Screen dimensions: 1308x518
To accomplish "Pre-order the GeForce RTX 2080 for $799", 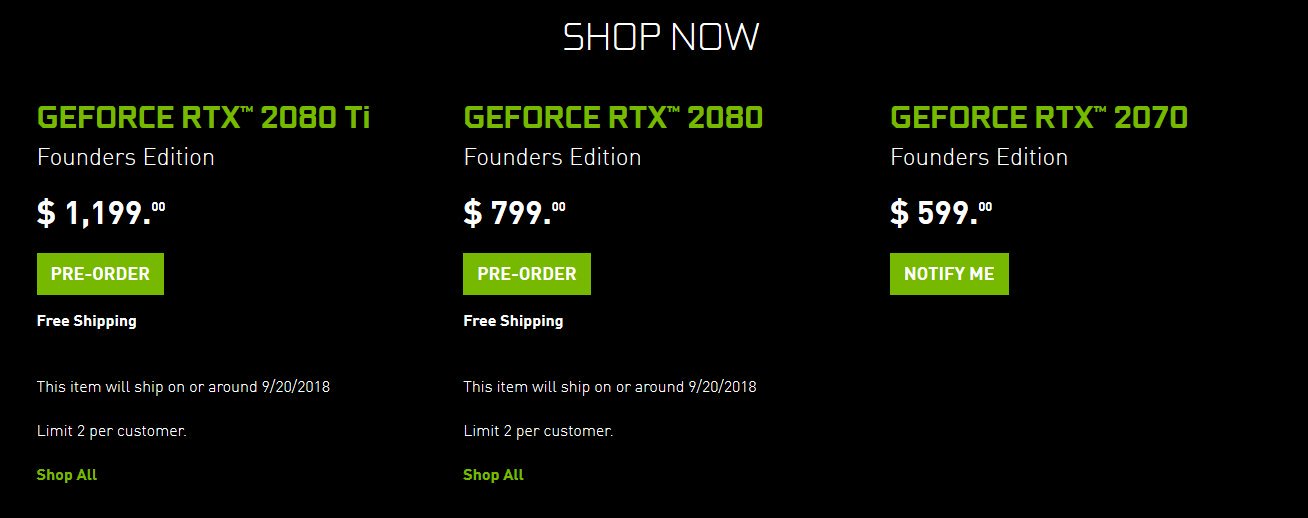I will point(527,274).
